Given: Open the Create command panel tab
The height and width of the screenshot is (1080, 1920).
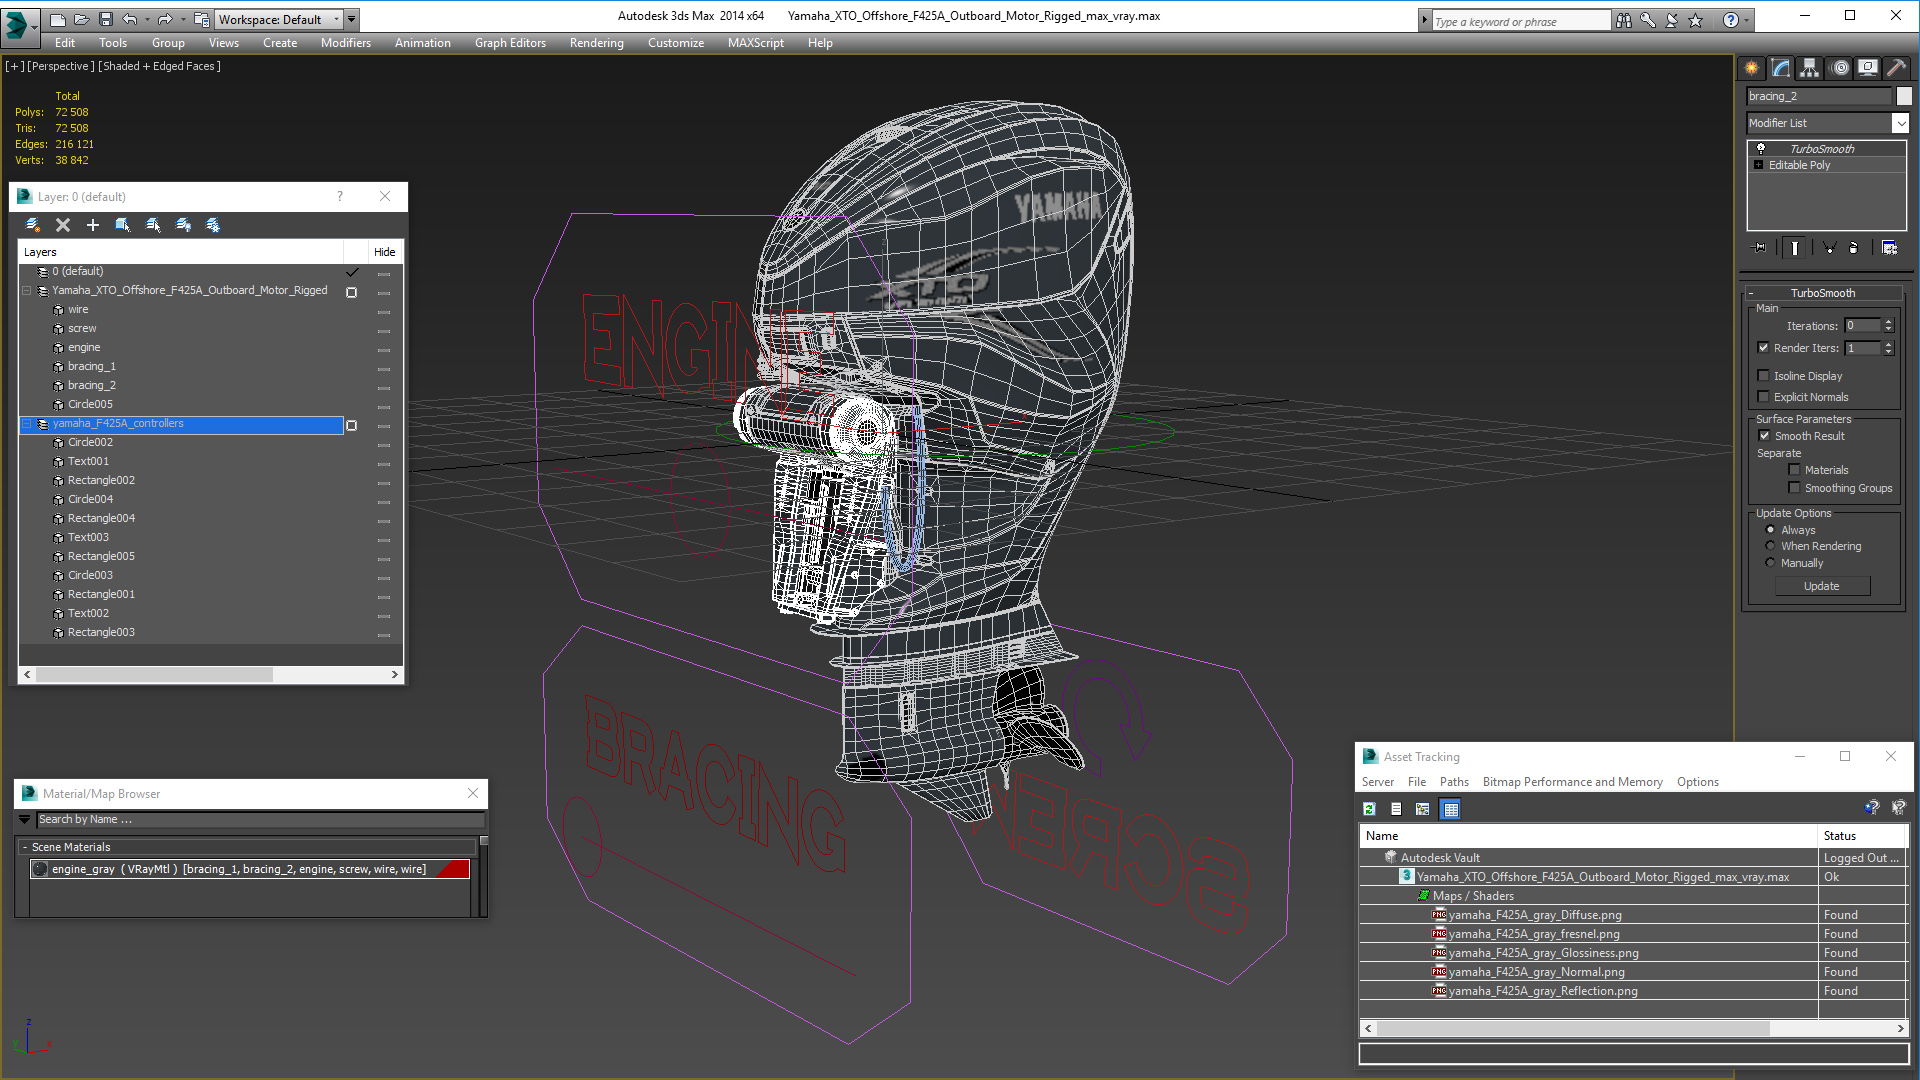Looking at the screenshot, I should click(x=1752, y=68).
